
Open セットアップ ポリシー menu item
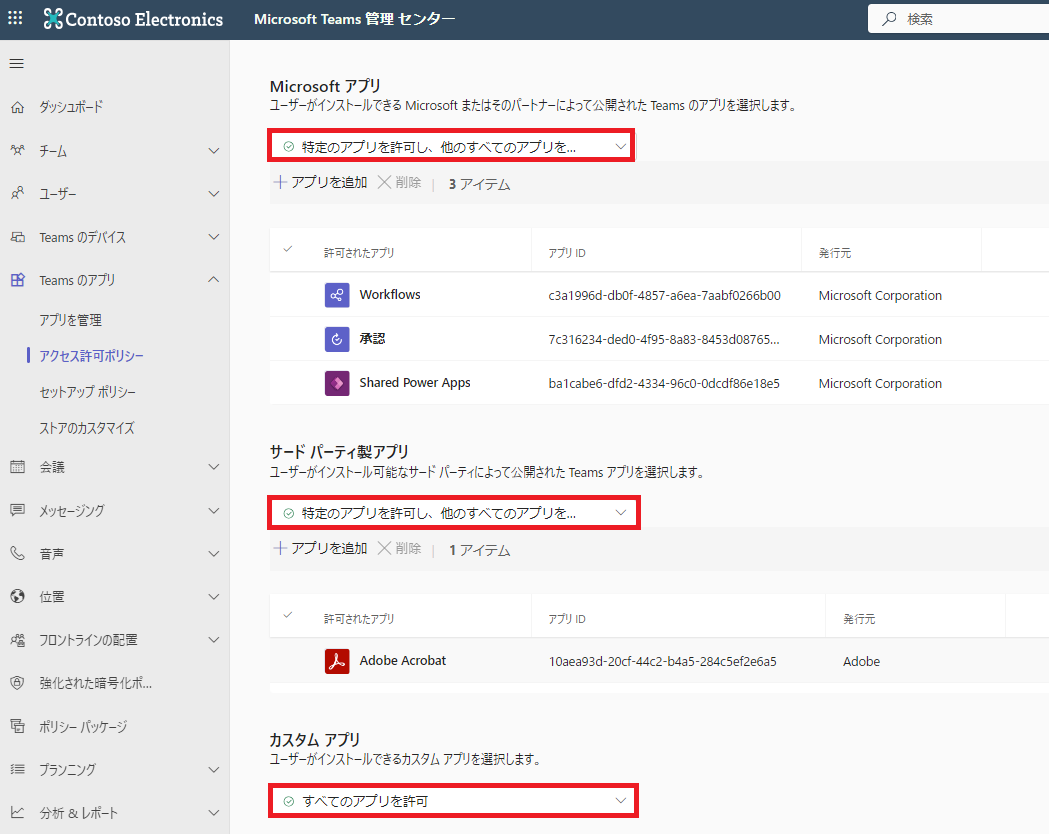88,392
